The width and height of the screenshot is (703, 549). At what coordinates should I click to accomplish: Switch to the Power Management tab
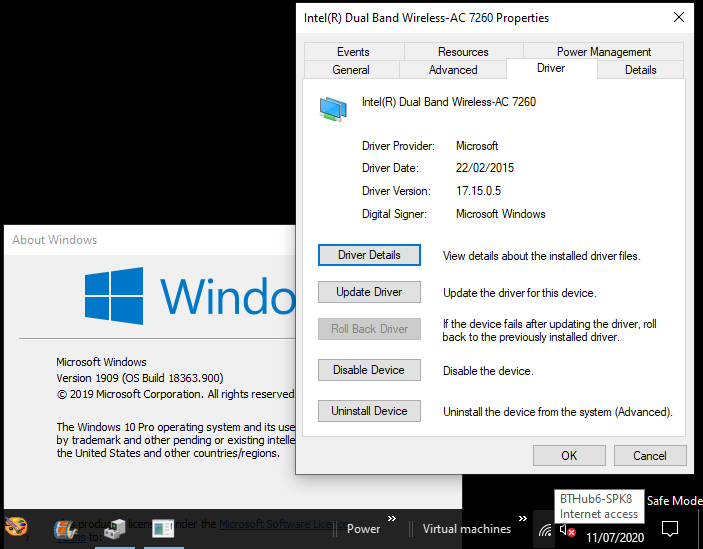tap(603, 52)
